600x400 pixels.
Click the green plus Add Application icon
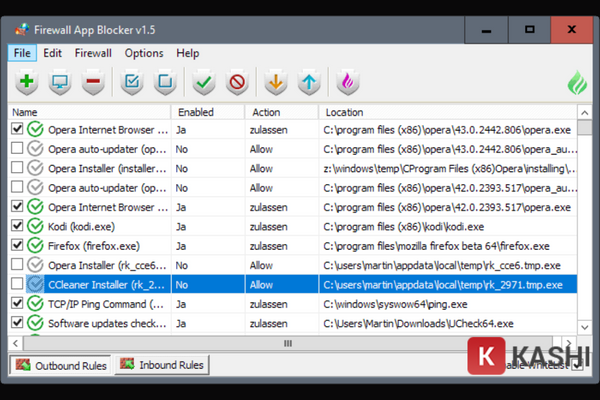click(27, 83)
